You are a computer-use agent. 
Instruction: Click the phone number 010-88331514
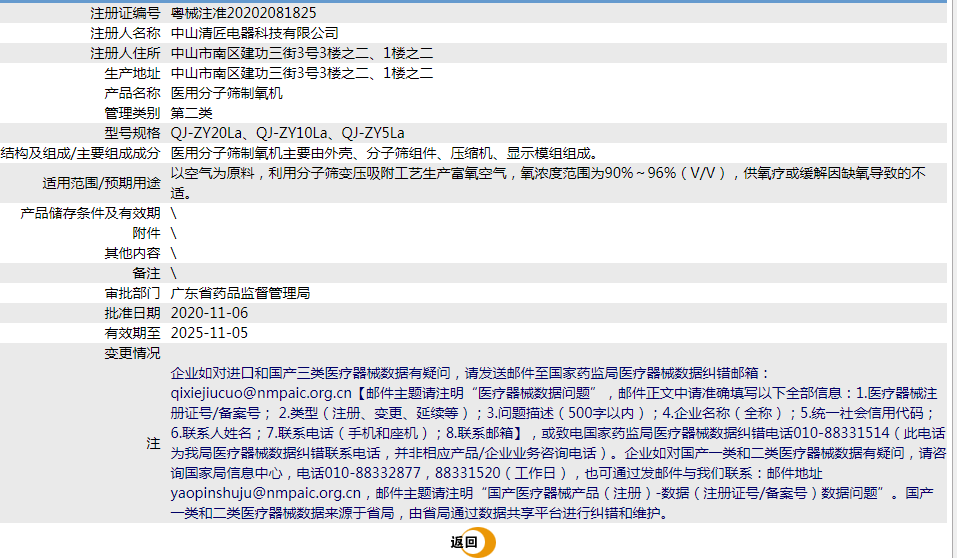[x=842, y=433]
